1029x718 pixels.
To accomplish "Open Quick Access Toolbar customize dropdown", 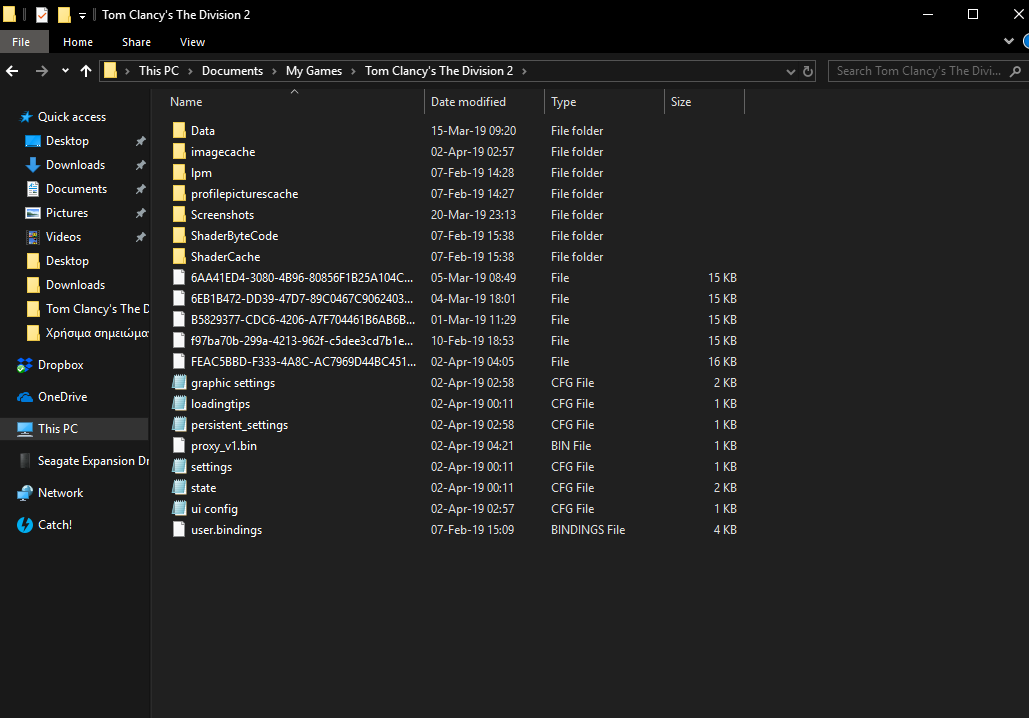I will (82, 15).
